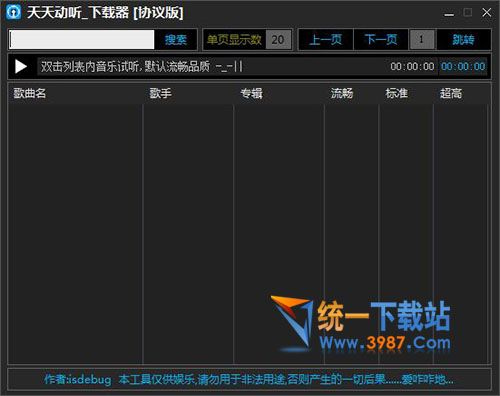Click the 单页显示数 label
This screenshot has height=396, width=500.
coord(234,40)
